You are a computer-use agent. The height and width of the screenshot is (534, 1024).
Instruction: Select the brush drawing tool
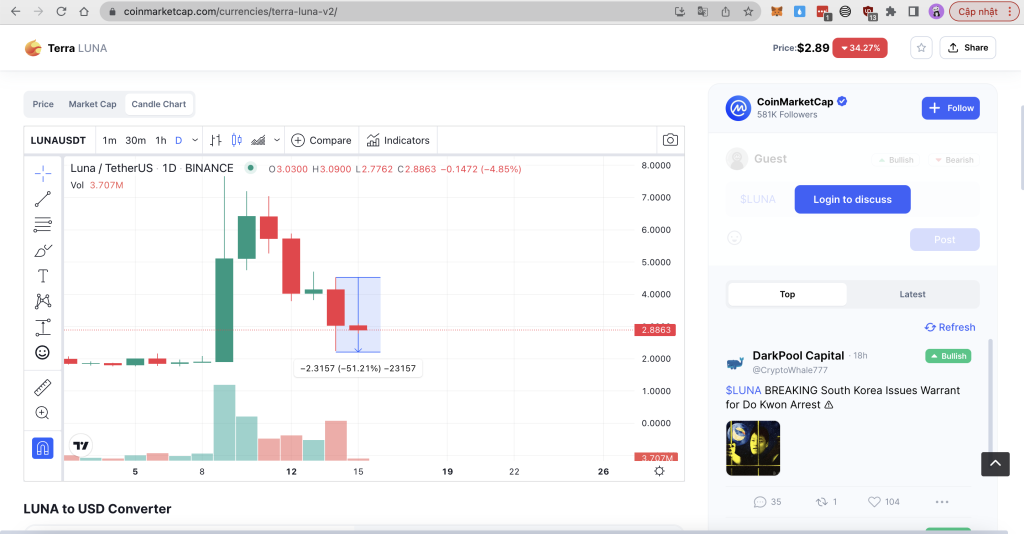click(x=42, y=251)
